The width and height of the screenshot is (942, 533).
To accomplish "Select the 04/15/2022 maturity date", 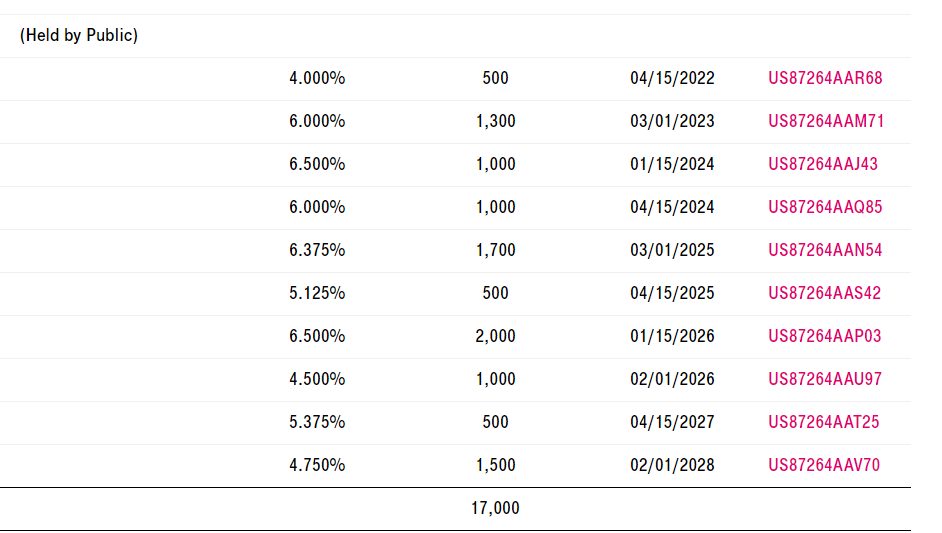I will pos(672,78).
